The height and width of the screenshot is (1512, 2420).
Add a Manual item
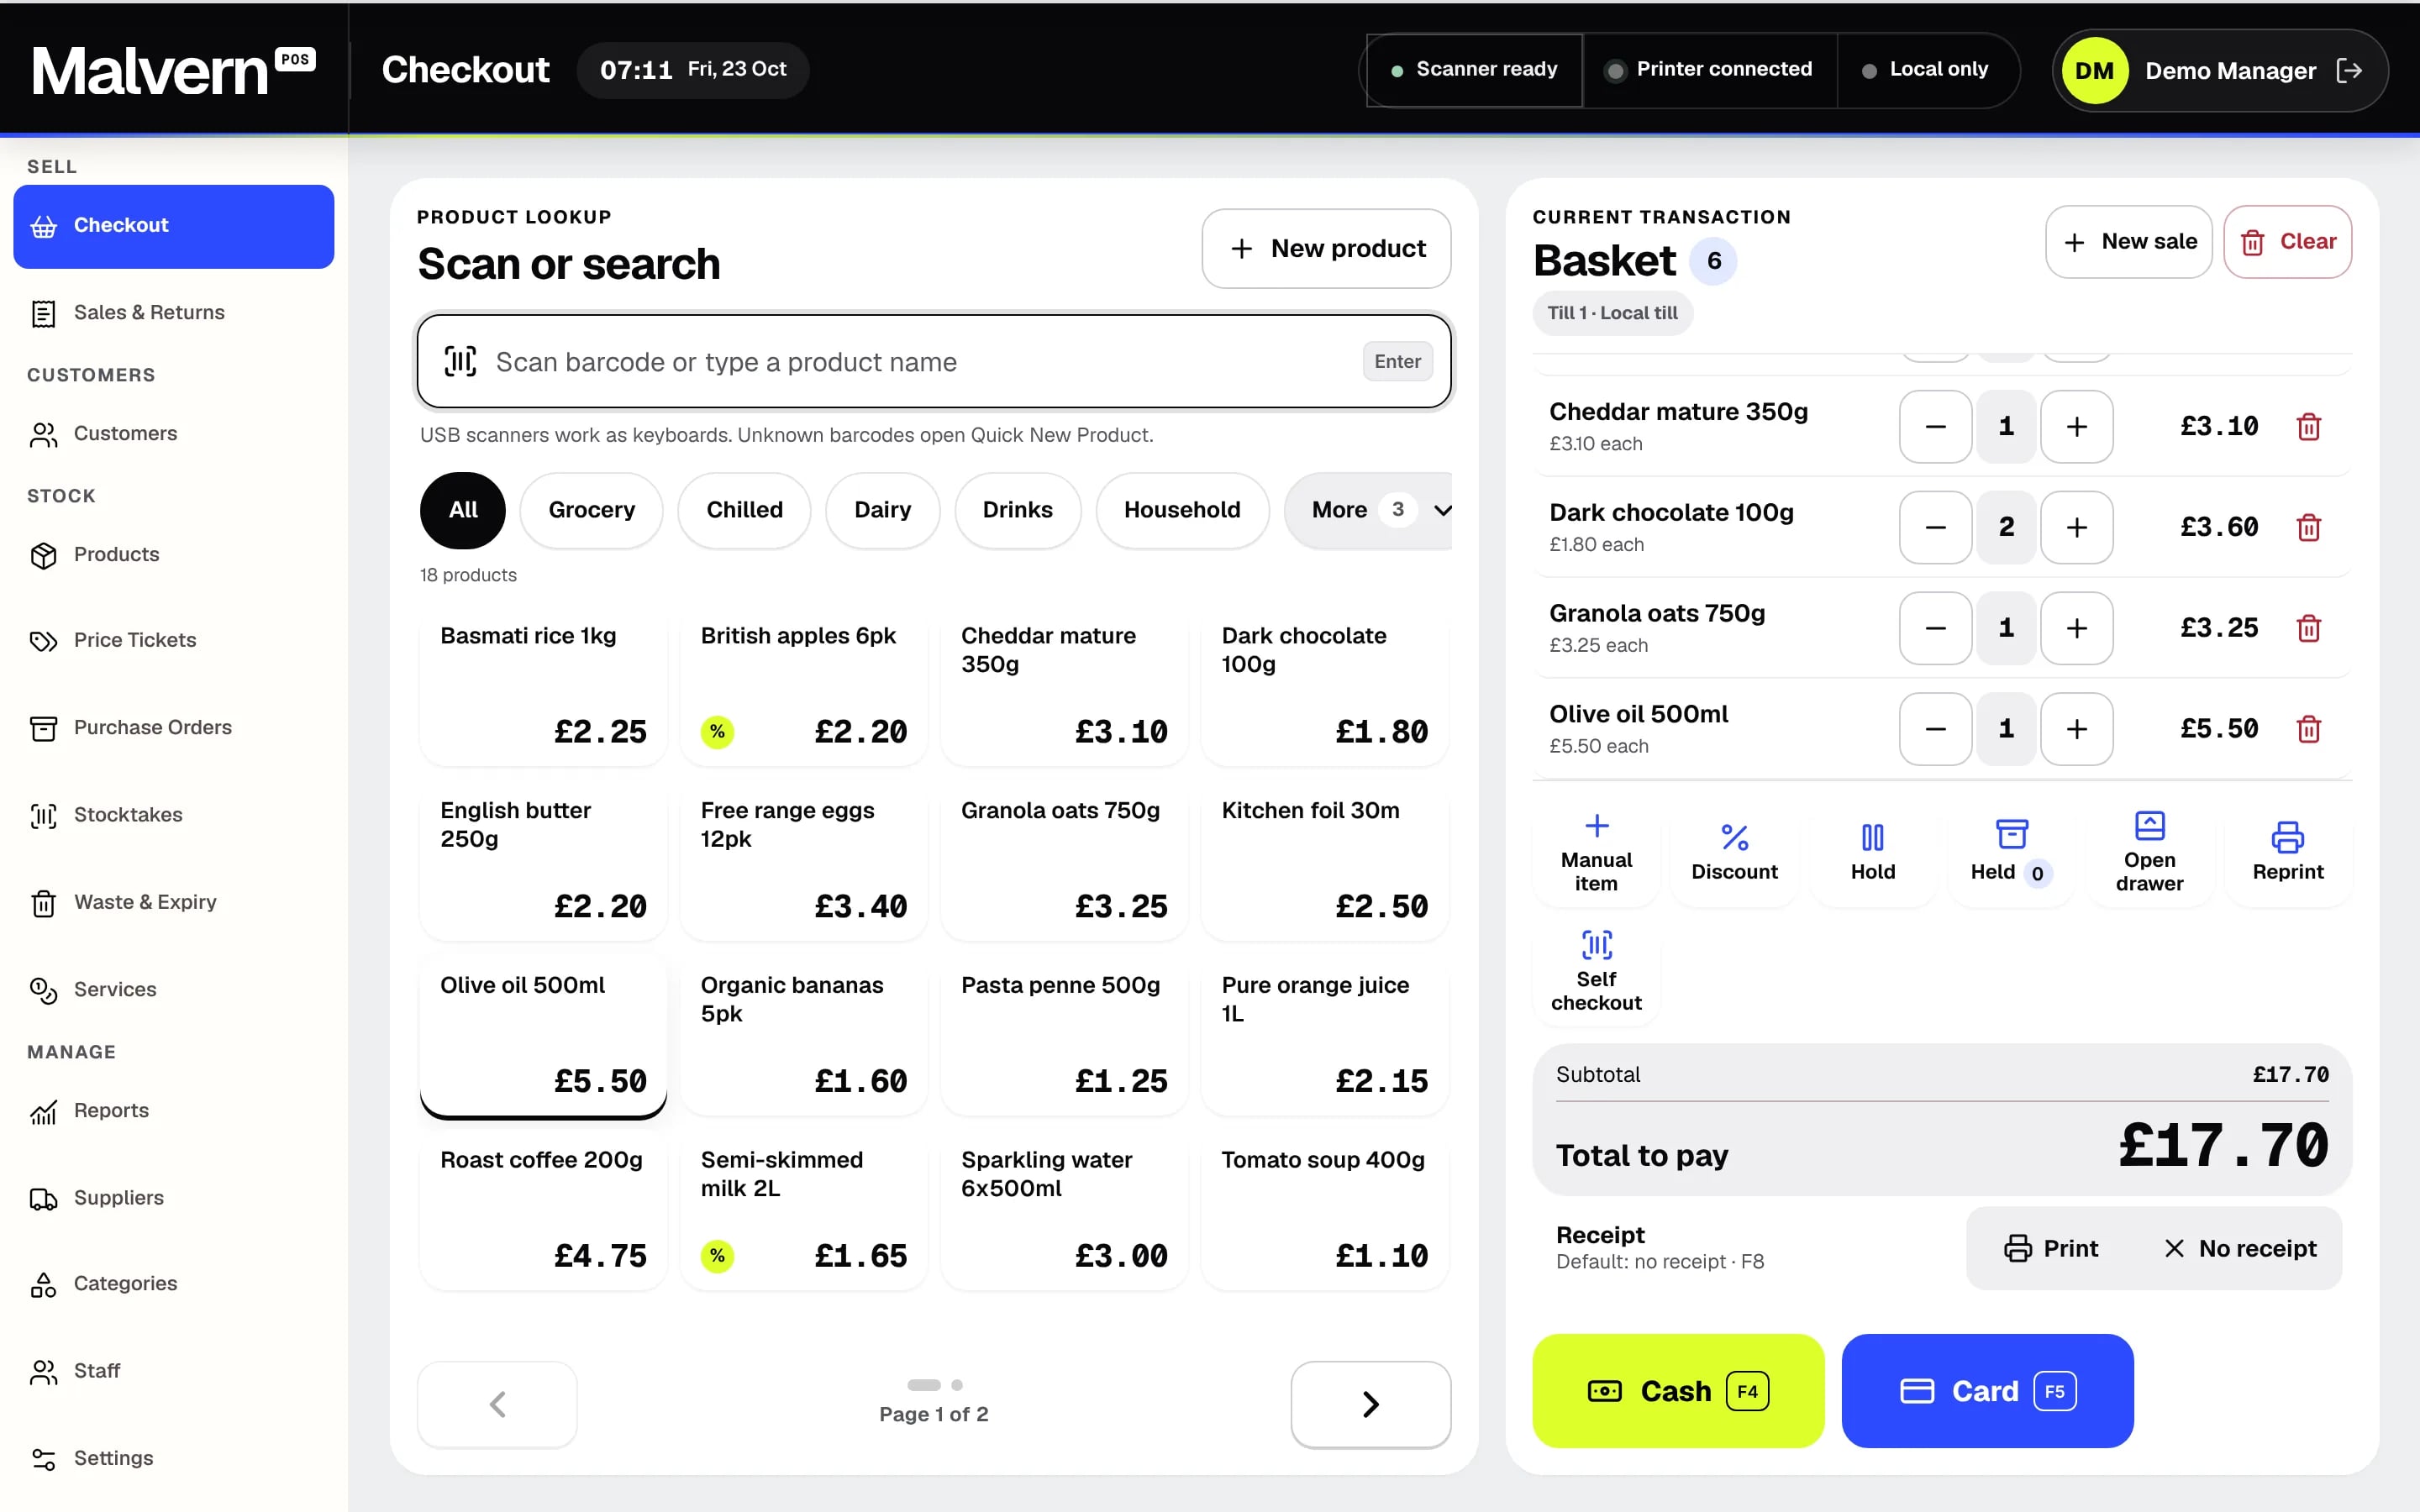pyautogui.click(x=1596, y=853)
